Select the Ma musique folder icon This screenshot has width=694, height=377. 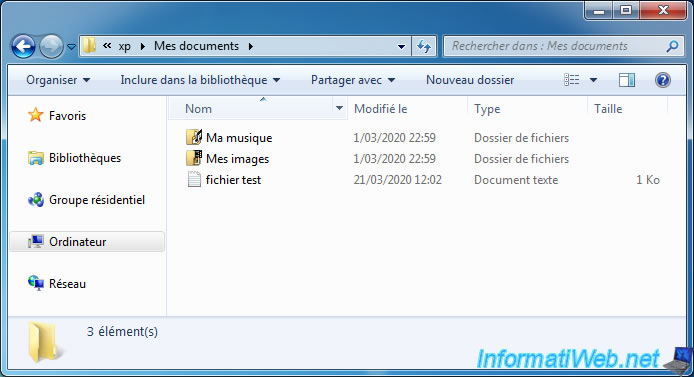(194, 137)
